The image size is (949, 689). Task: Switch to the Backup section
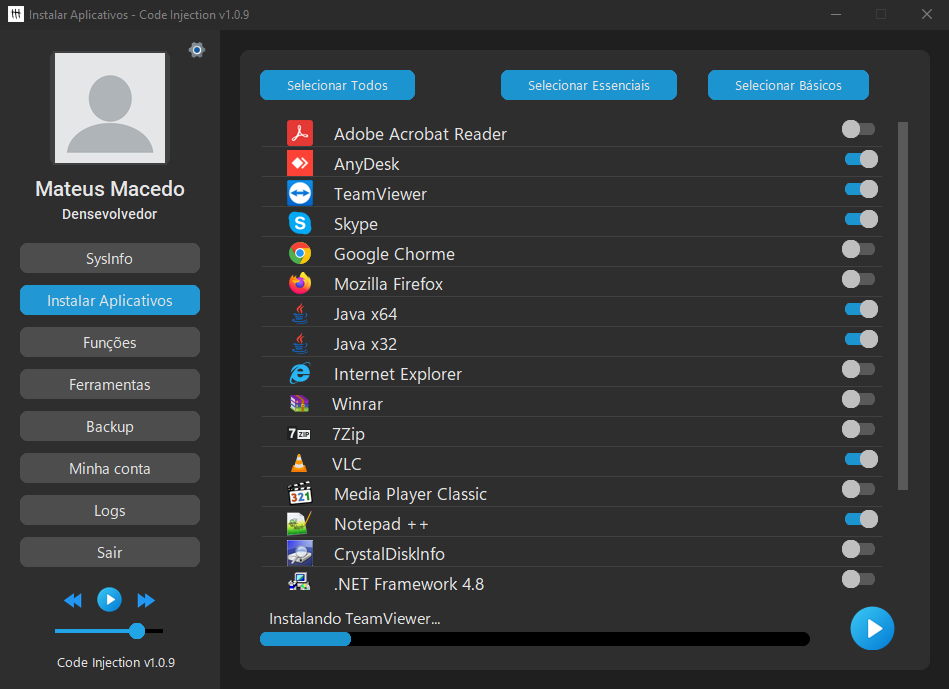[110, 426]
